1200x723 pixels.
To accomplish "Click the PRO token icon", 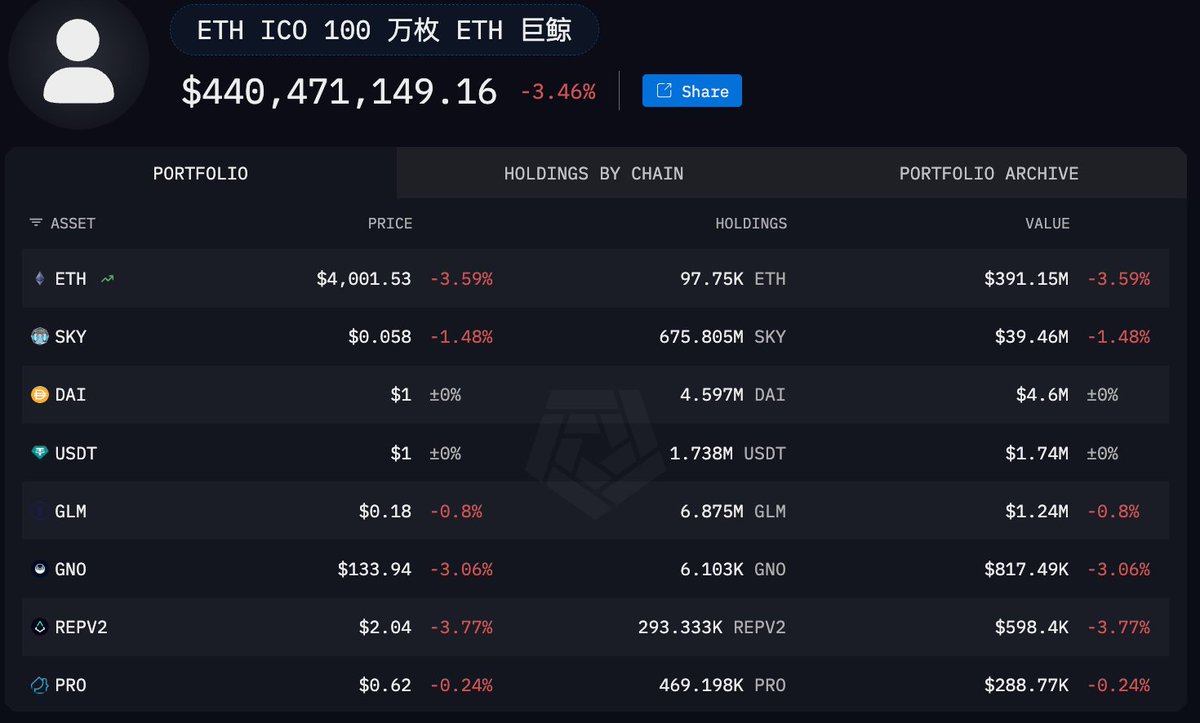I will click(x=40, y=685).
